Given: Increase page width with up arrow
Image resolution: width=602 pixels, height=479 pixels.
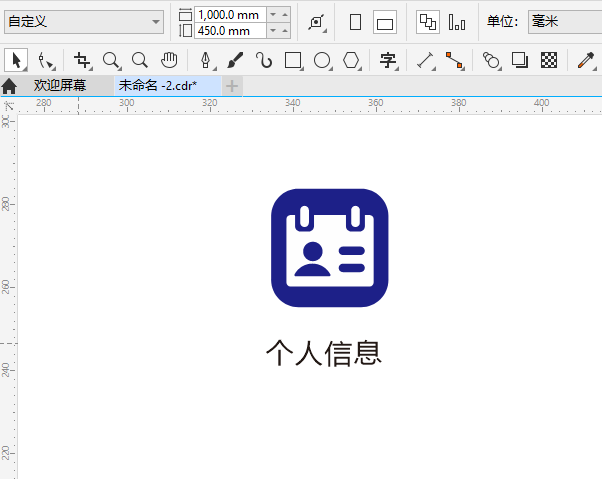Looking at the screenshot, I should click(285, 15).
